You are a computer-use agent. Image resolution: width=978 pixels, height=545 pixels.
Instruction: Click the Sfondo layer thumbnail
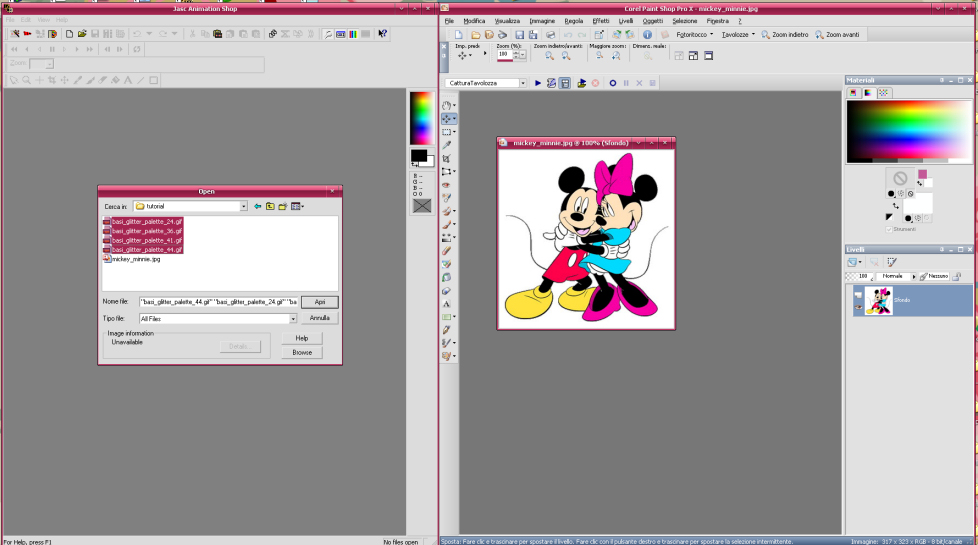(x=878, y=301)
